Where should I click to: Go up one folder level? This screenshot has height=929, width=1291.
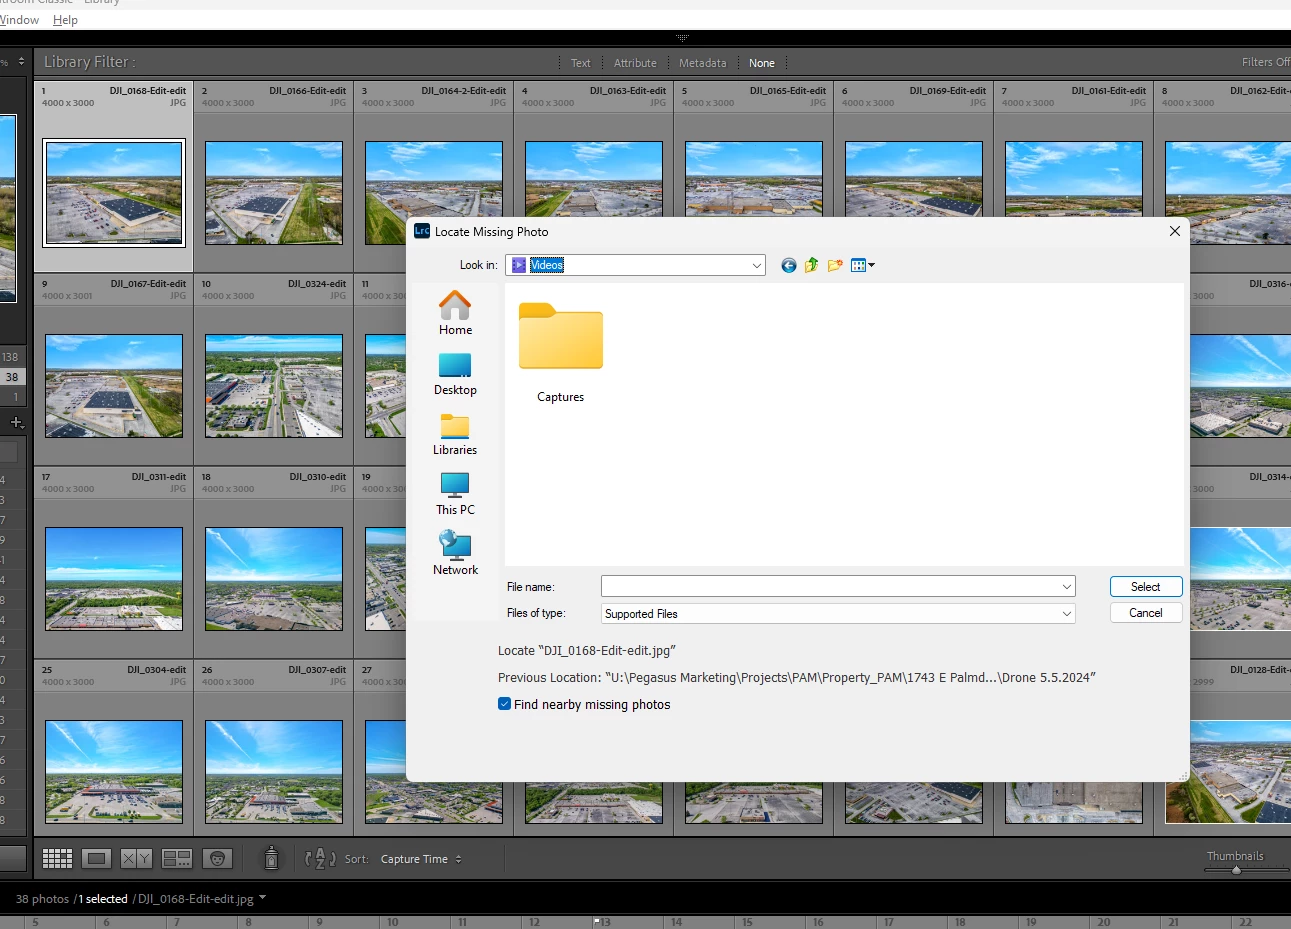tap(811, 265)
